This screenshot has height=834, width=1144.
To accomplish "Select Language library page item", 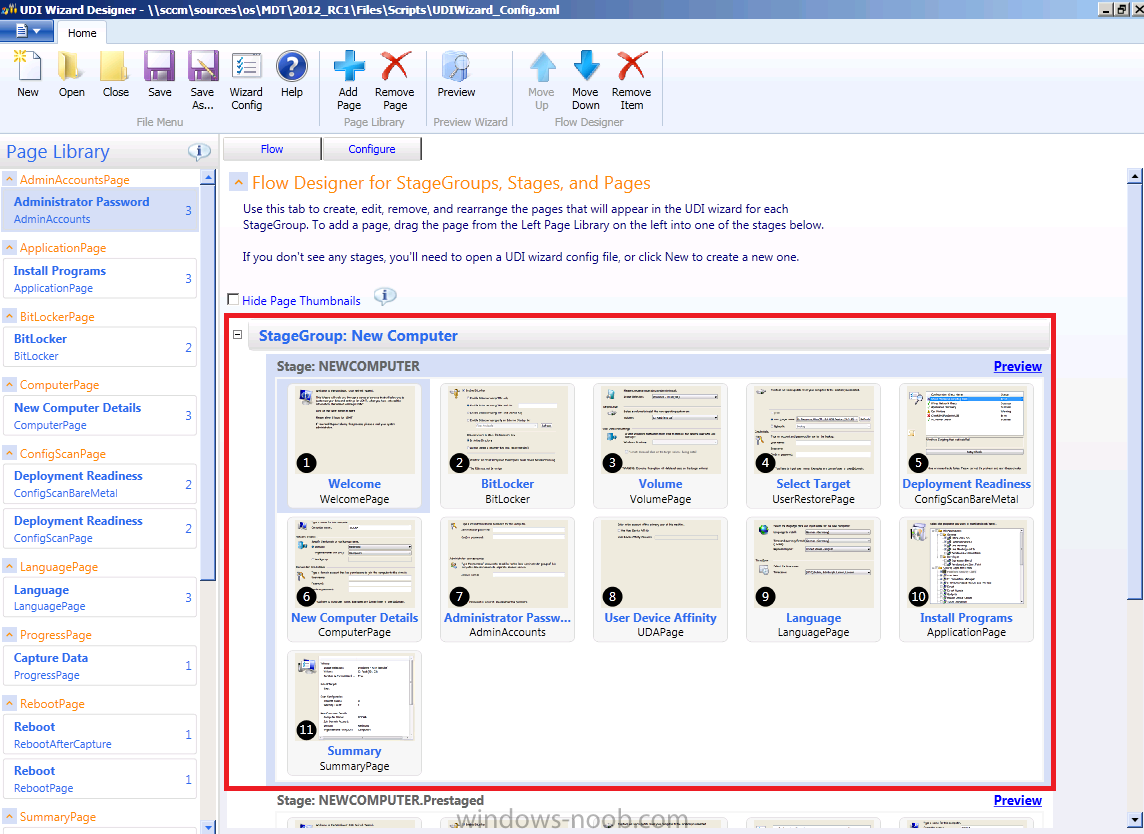I will 100,598.
